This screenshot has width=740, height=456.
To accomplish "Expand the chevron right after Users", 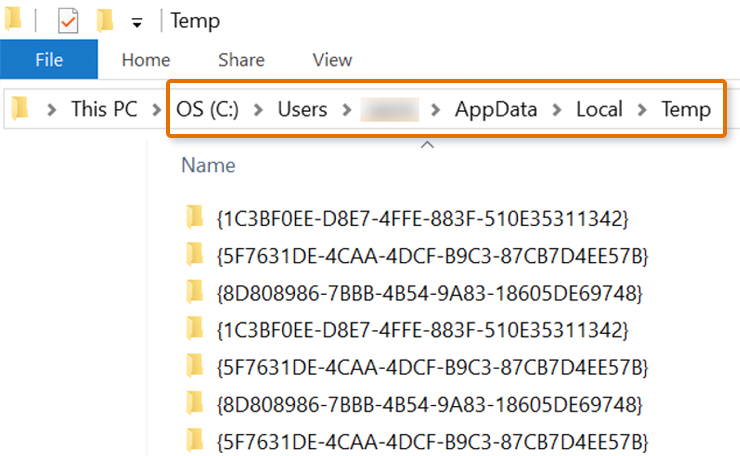I will [x=347, y=110].
